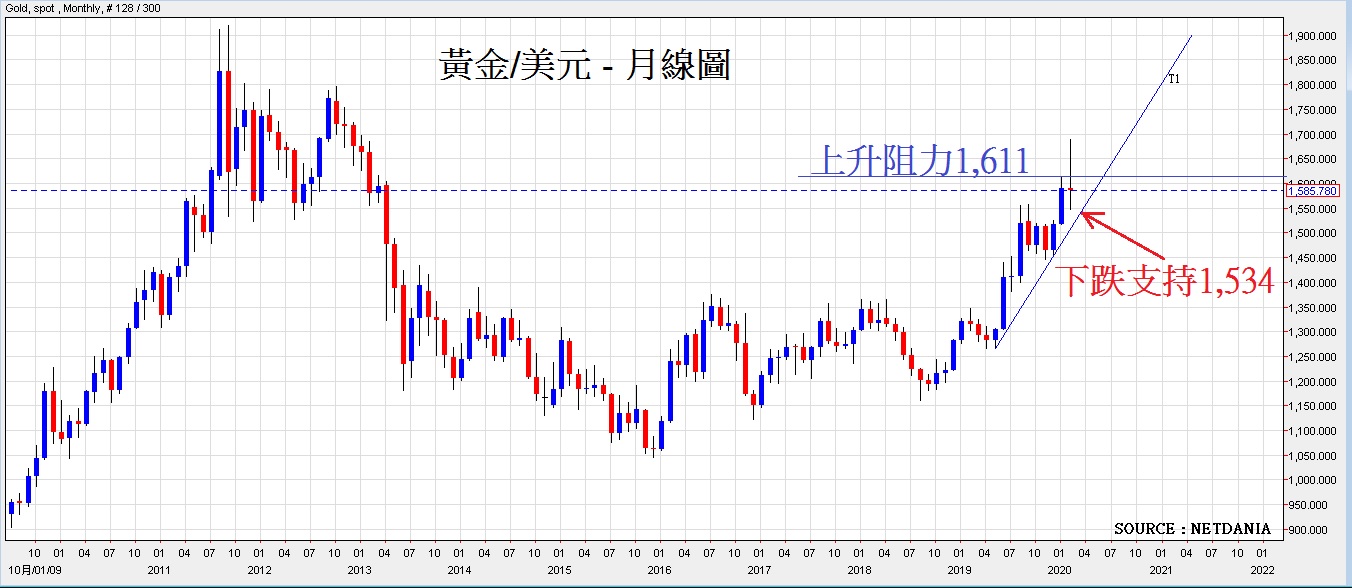Select 2019 on the time axis
The height and width of the screenshot is (588, 1352).
click(x=960, y=570)
